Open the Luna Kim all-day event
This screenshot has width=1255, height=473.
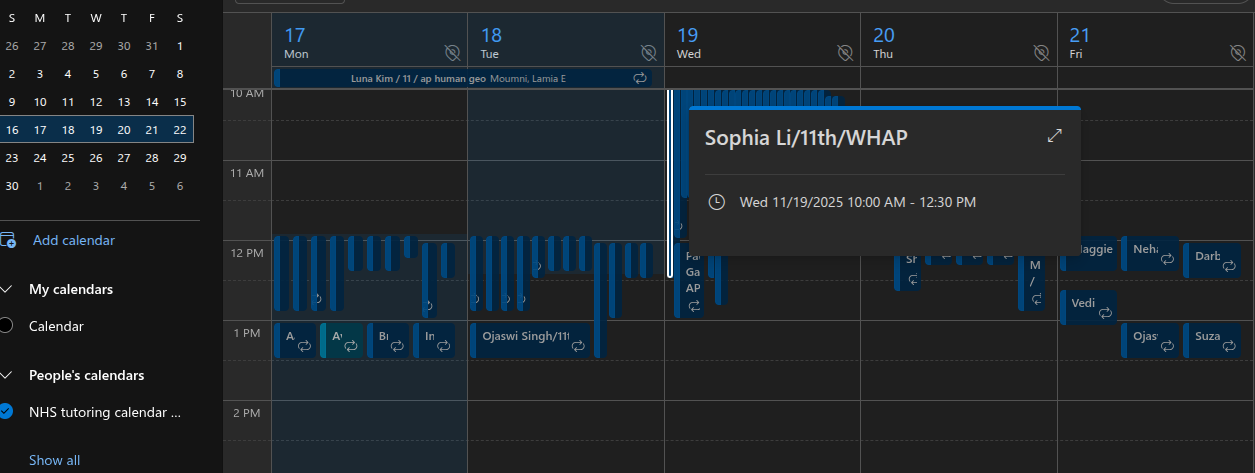pos(450,78)
